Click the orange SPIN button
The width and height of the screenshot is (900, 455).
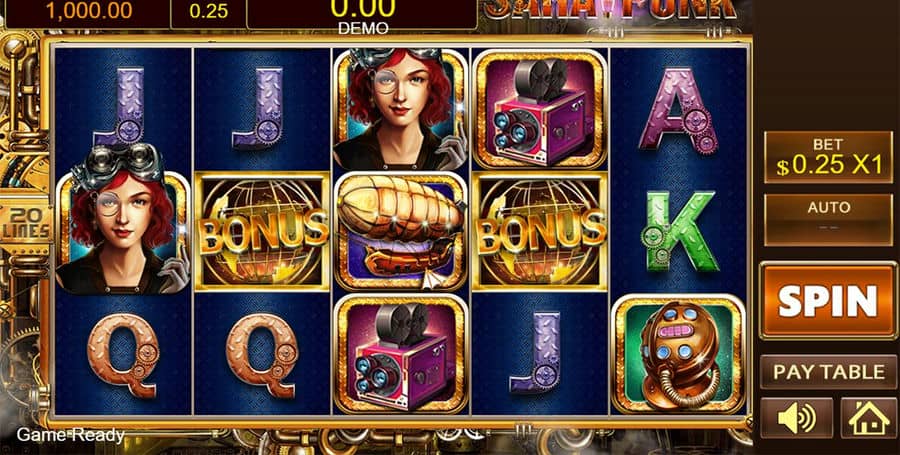[x=827, y=300]
